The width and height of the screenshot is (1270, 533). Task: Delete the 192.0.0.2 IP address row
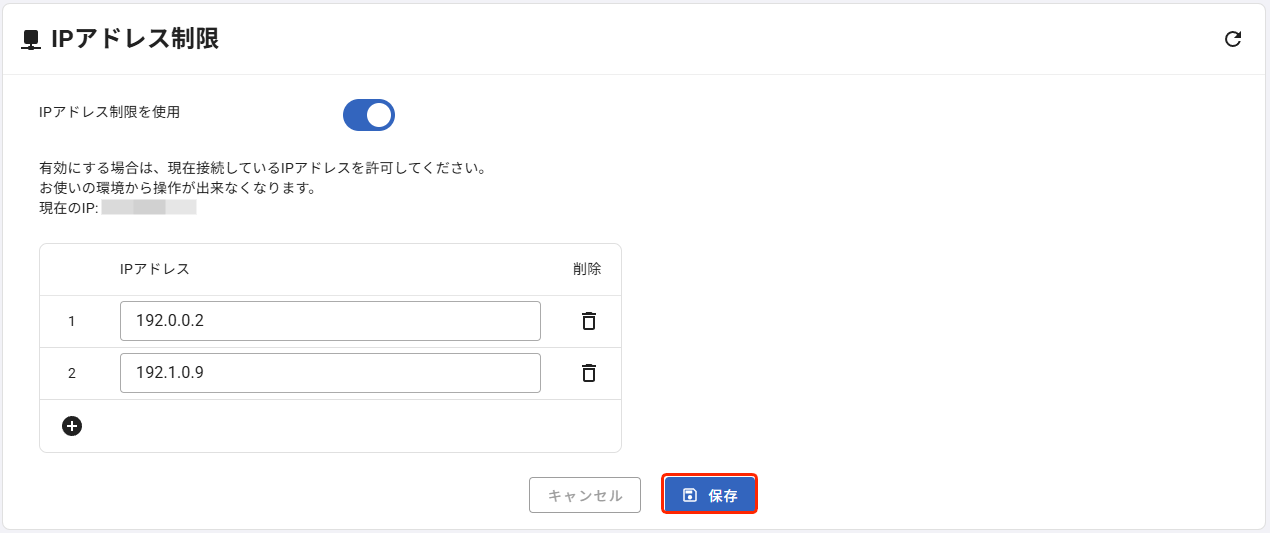[x=589, y=321]
